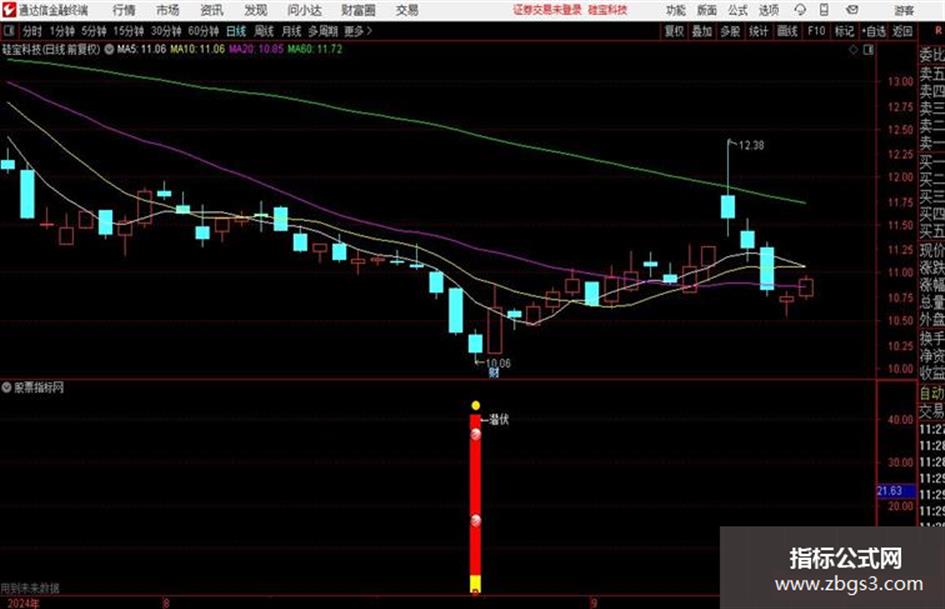
Task: Click the 返回 back button
Action: [902, 31]
